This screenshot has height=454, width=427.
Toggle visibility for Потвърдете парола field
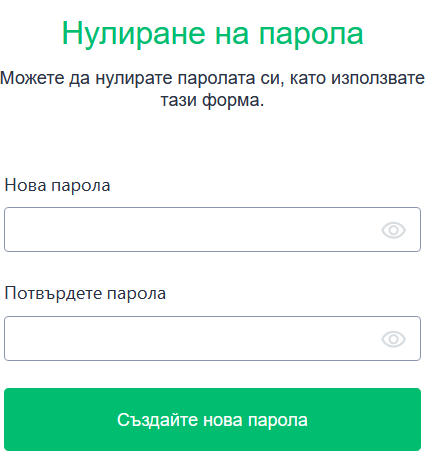[393, 339]
